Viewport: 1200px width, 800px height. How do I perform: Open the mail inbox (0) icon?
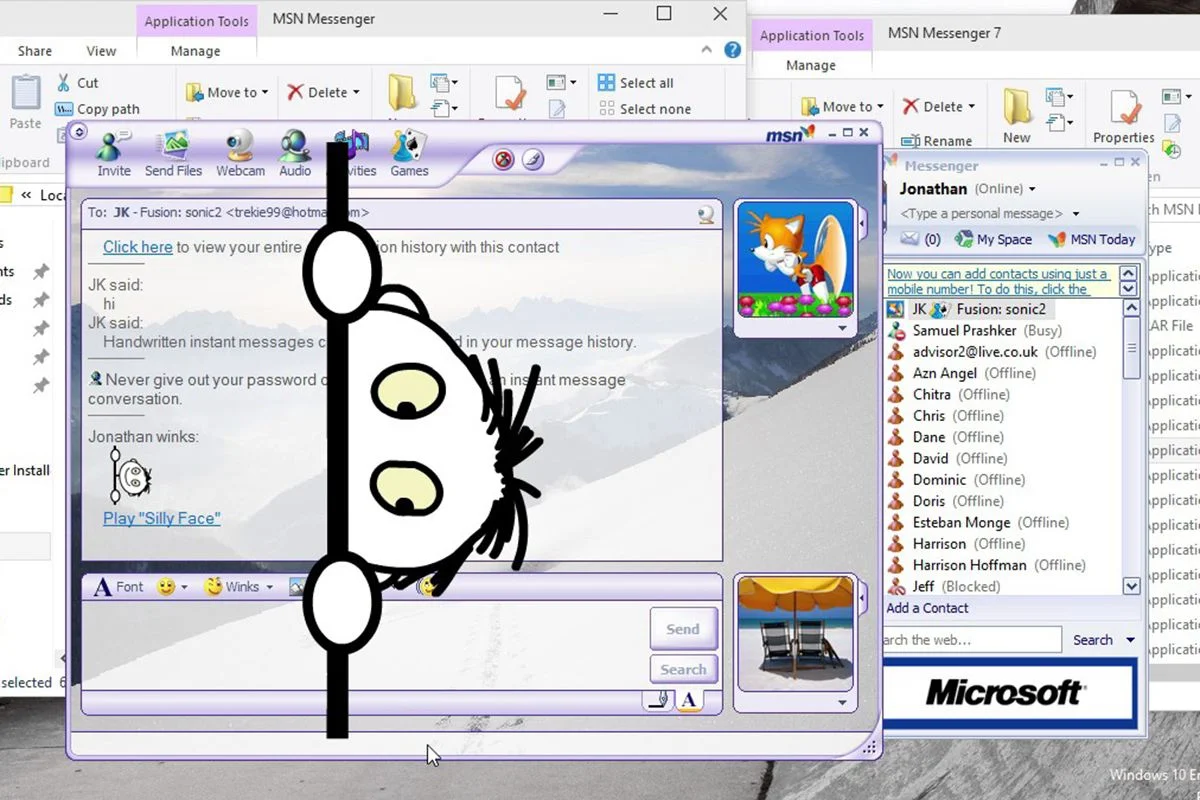[x=920, y=239]
